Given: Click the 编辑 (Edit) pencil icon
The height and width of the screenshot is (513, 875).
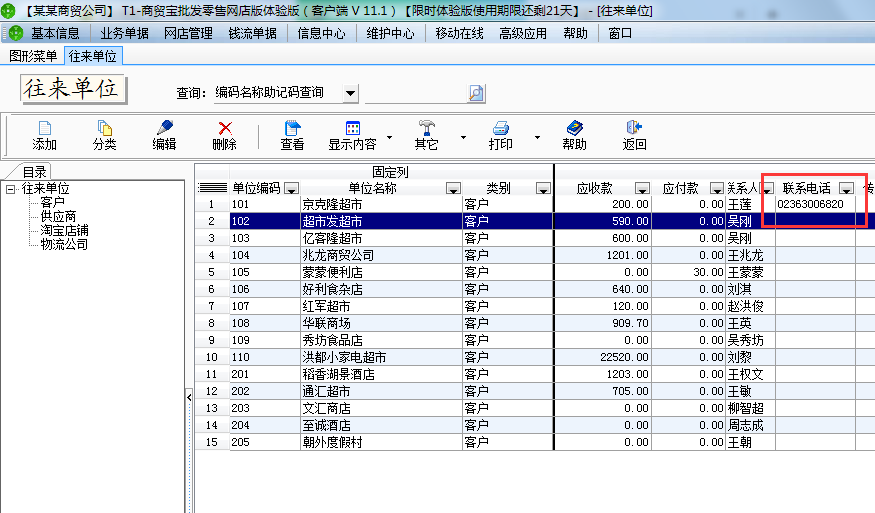Looking at the screenshot, I should (164, 128).
